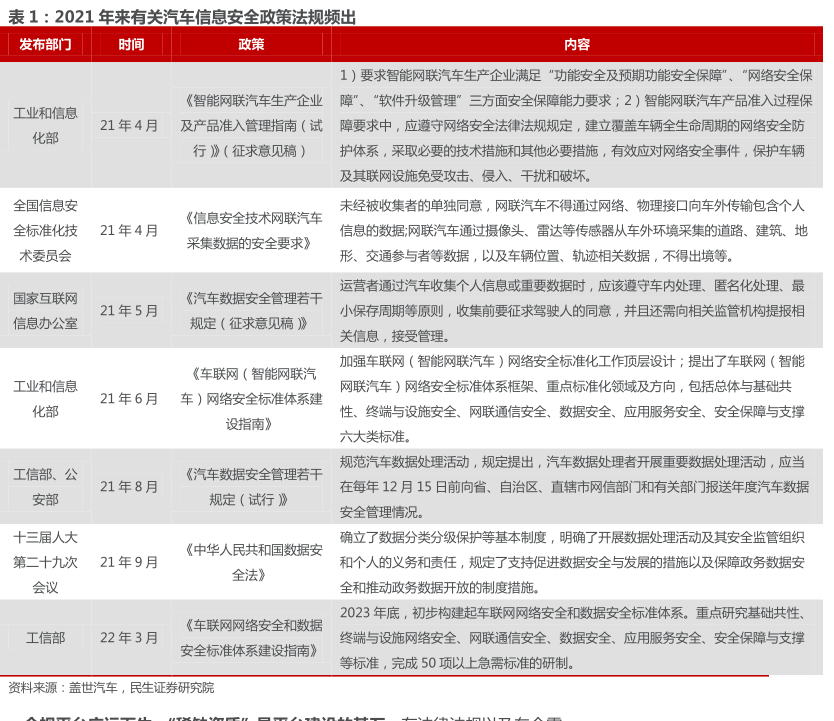Select the 国家互联网信息办公室 department cell
The image size is (834, 721).
[45, 311]
